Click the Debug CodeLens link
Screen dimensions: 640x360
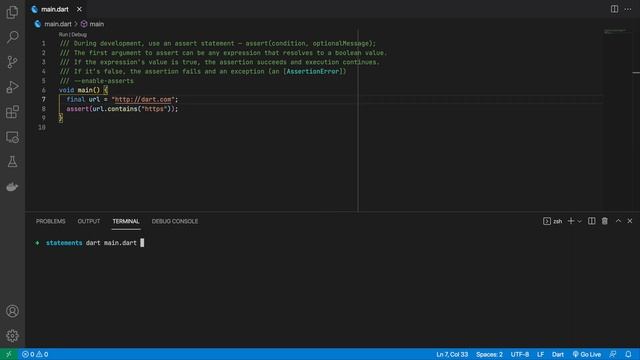pos(80,35)
